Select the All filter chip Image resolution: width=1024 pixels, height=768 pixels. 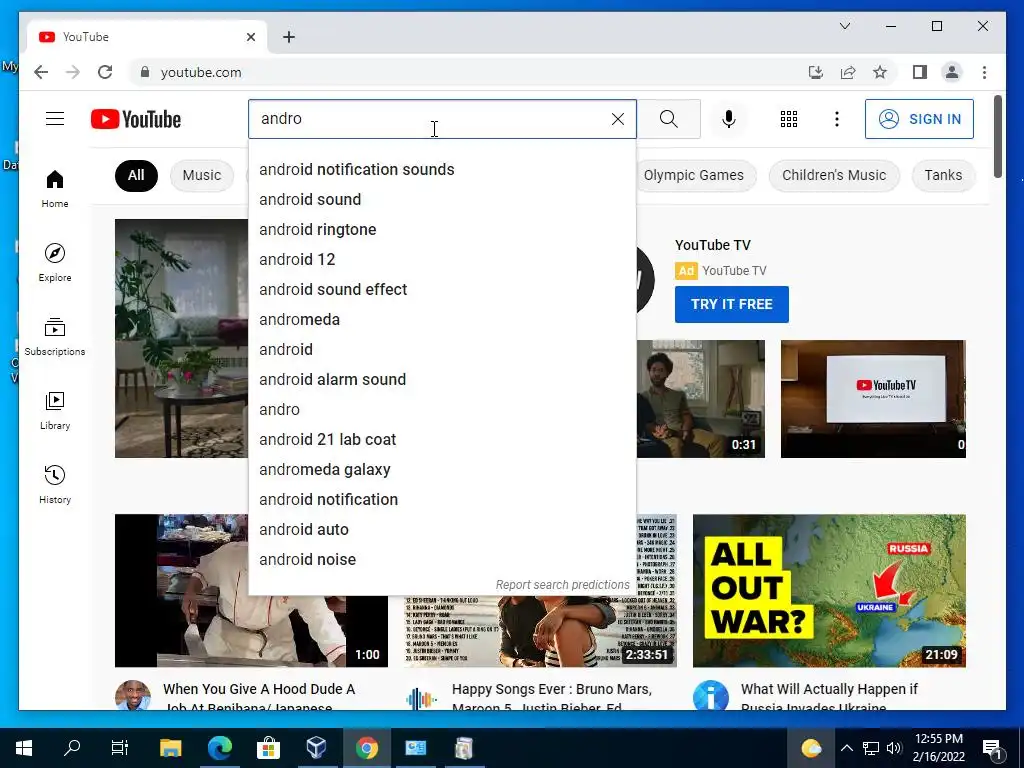coord(136,175)
